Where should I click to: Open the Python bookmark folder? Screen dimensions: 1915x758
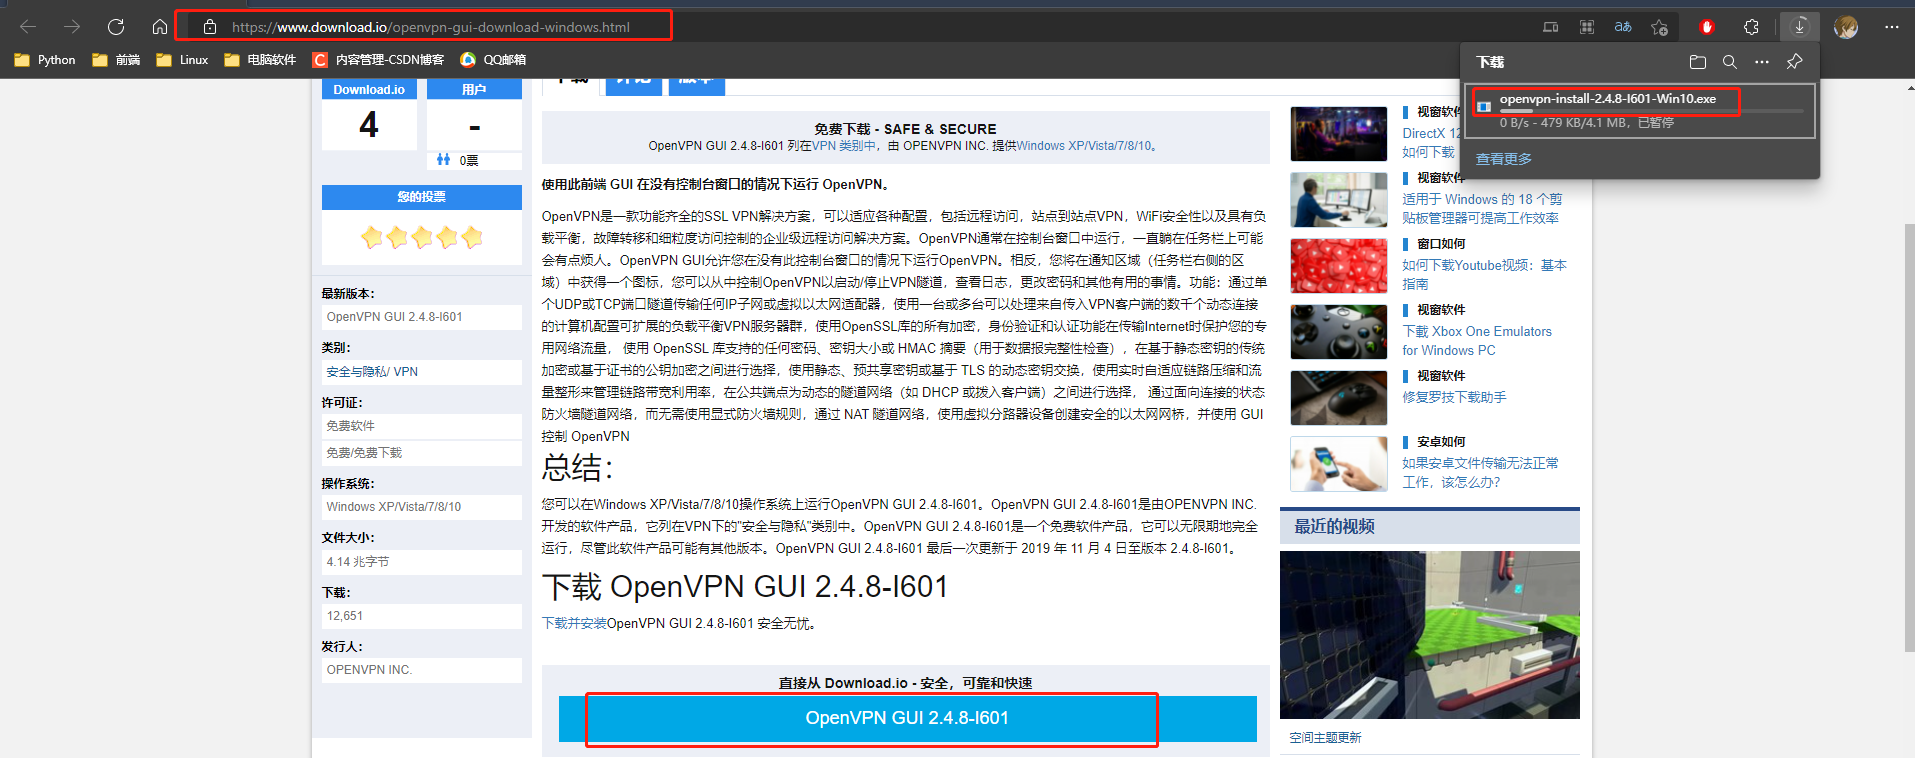(45, 60)
